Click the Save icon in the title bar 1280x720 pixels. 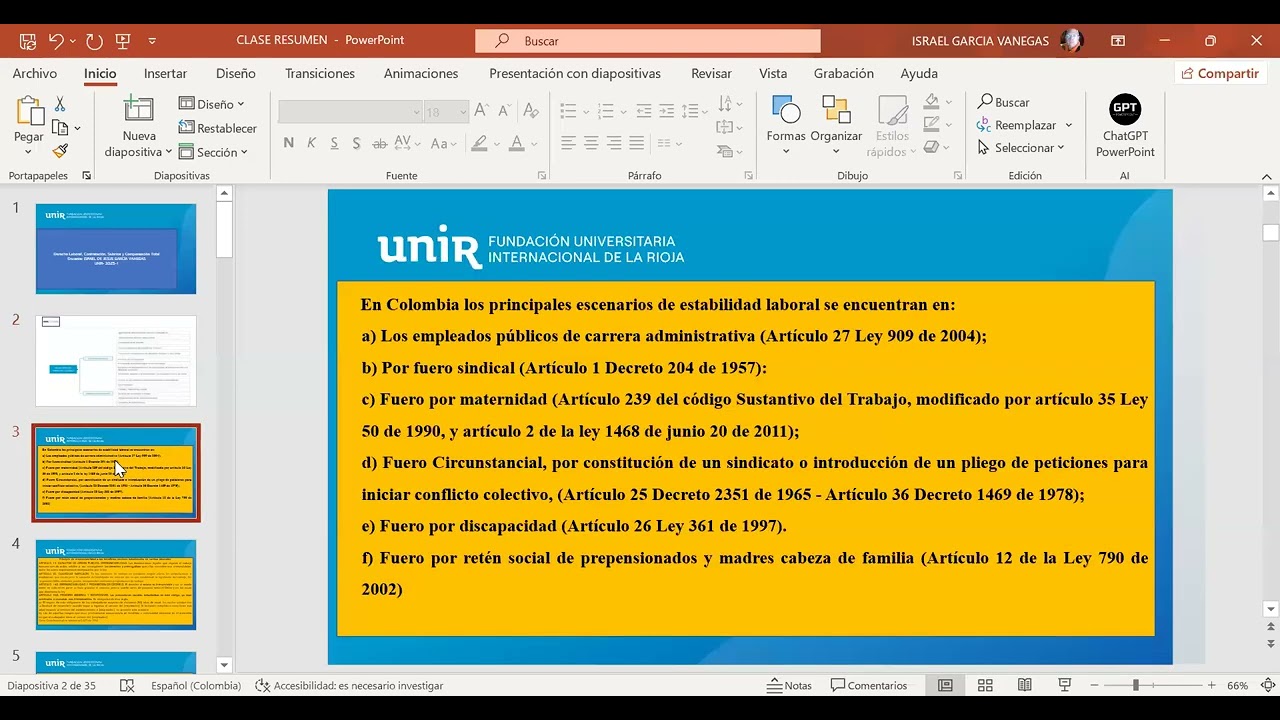[28, 41]
